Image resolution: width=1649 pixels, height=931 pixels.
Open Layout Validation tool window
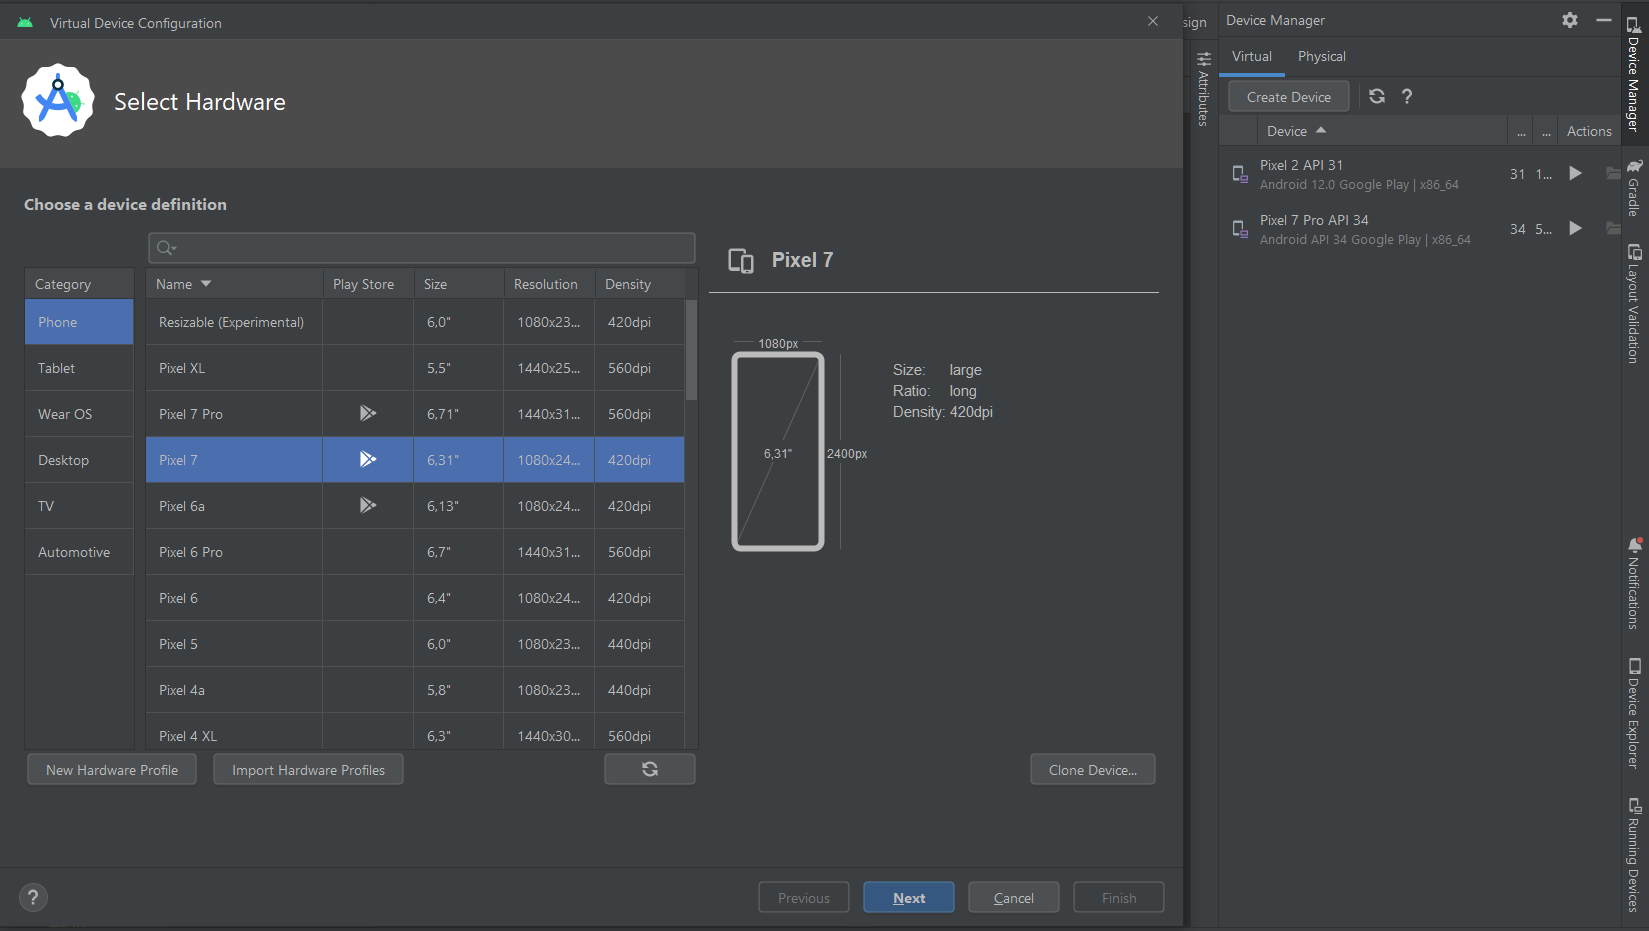[1634, 304]
